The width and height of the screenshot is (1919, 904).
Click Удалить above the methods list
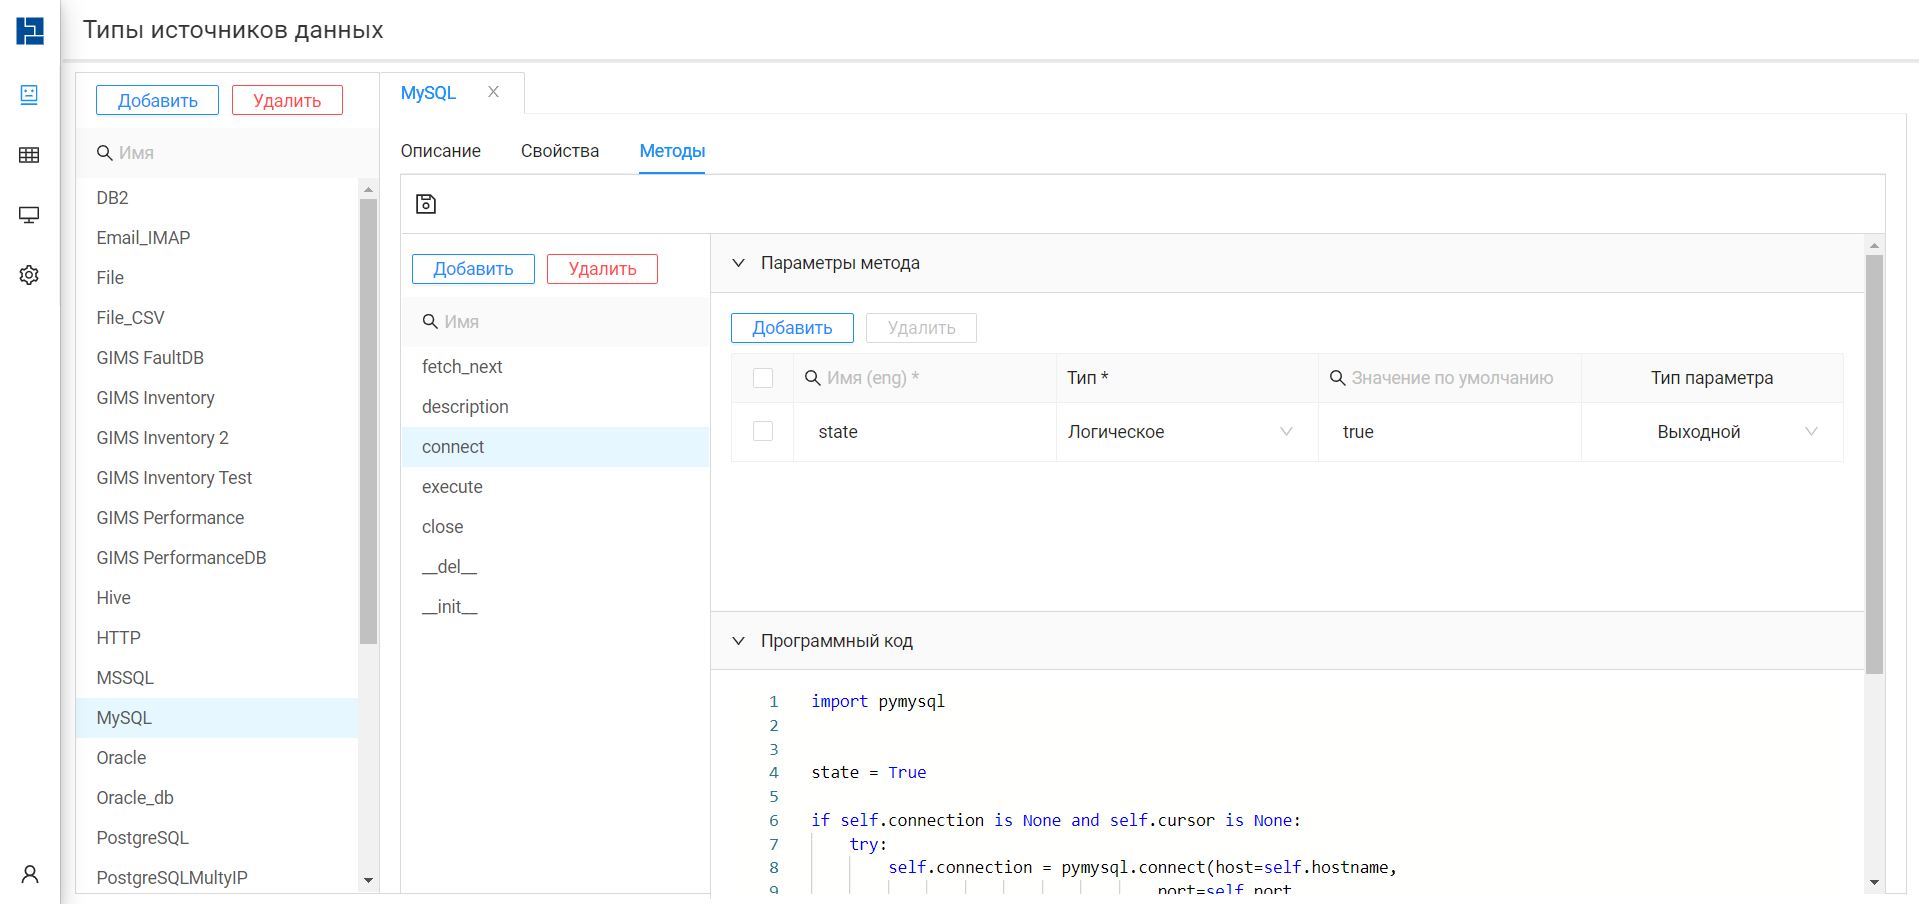point(602,269)
